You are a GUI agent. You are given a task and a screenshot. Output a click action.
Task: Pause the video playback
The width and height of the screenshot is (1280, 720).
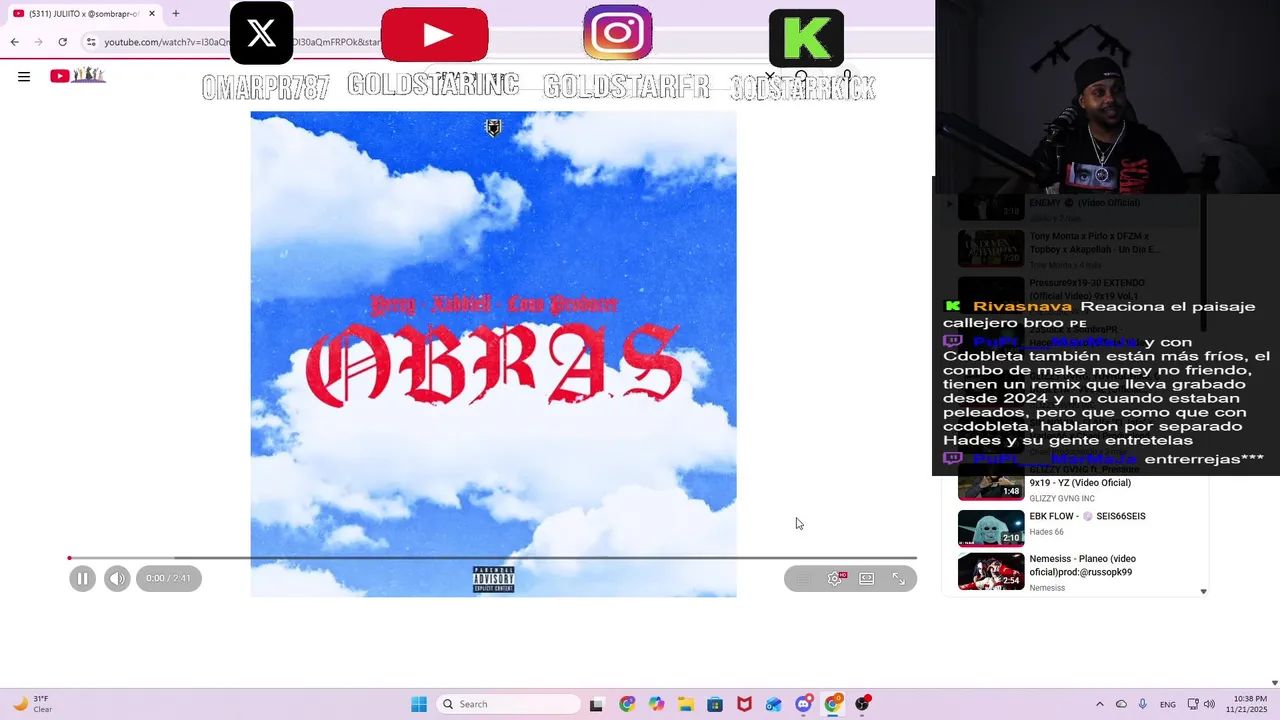tap(82, 578)
